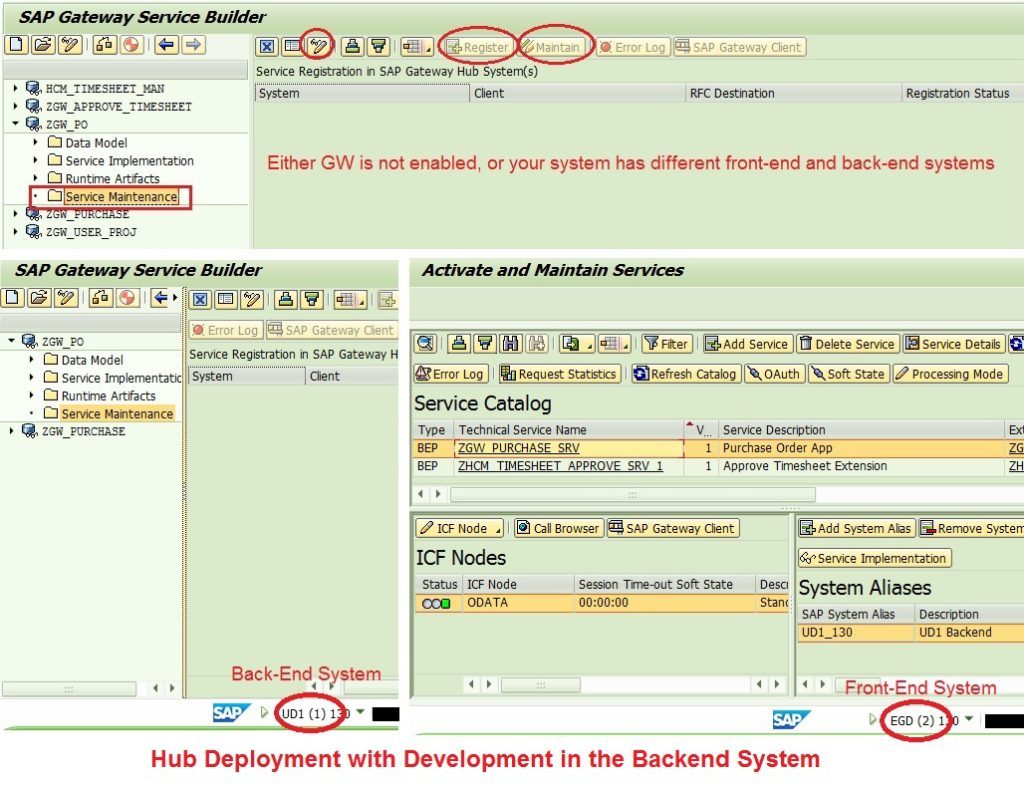
Task: Click the magnifier Details icon in Activate and Maintain Services
Action: click(x=426, y=344)
